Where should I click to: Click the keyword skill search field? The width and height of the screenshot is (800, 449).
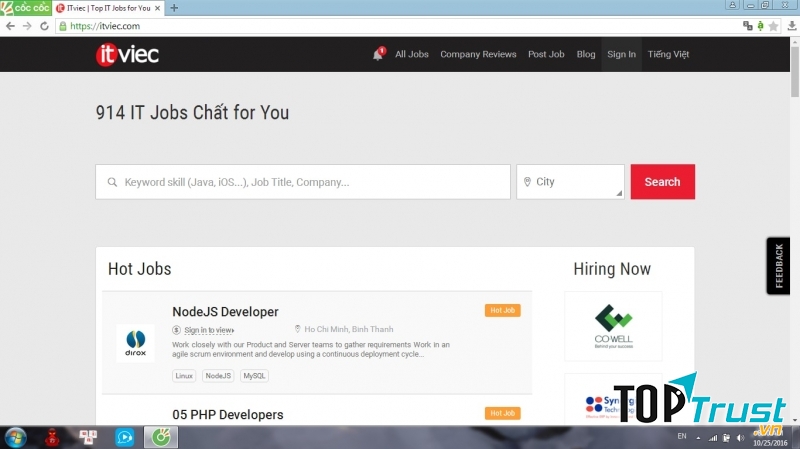point(303,182)
